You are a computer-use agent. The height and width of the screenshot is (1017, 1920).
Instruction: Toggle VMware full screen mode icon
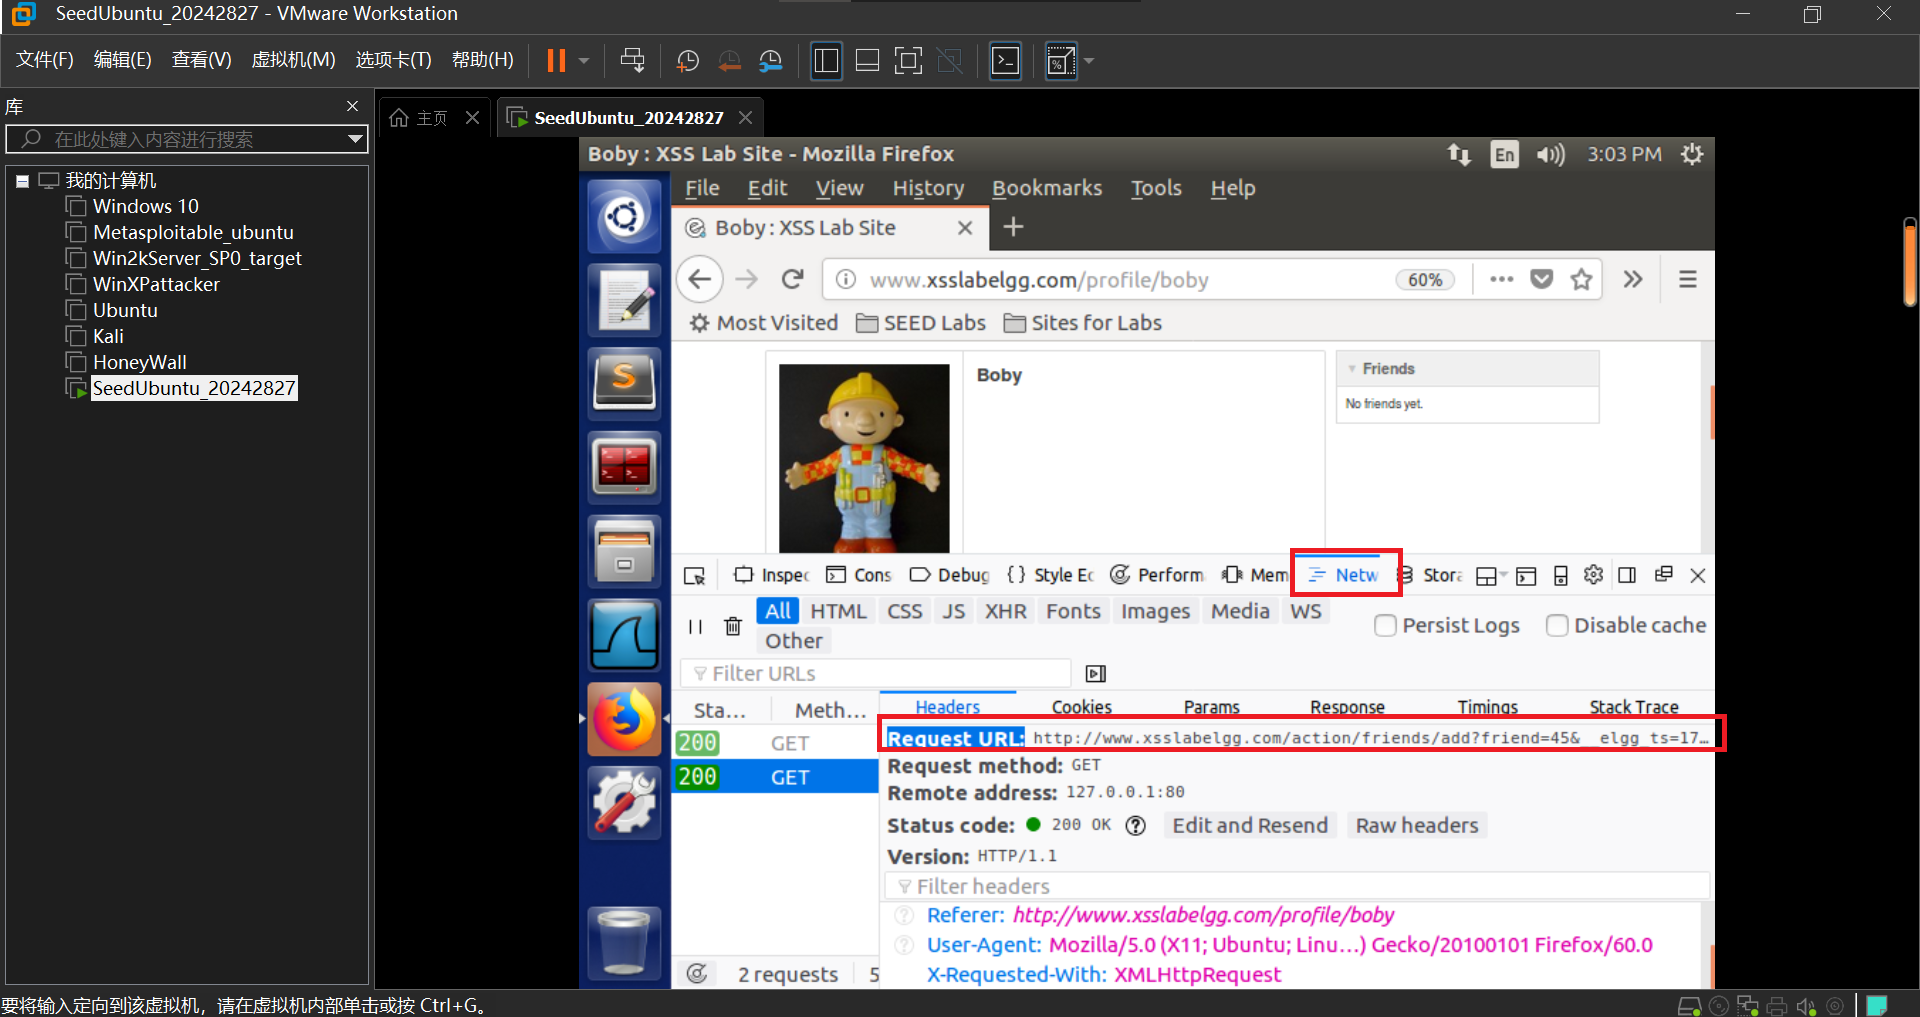(908, 61)
